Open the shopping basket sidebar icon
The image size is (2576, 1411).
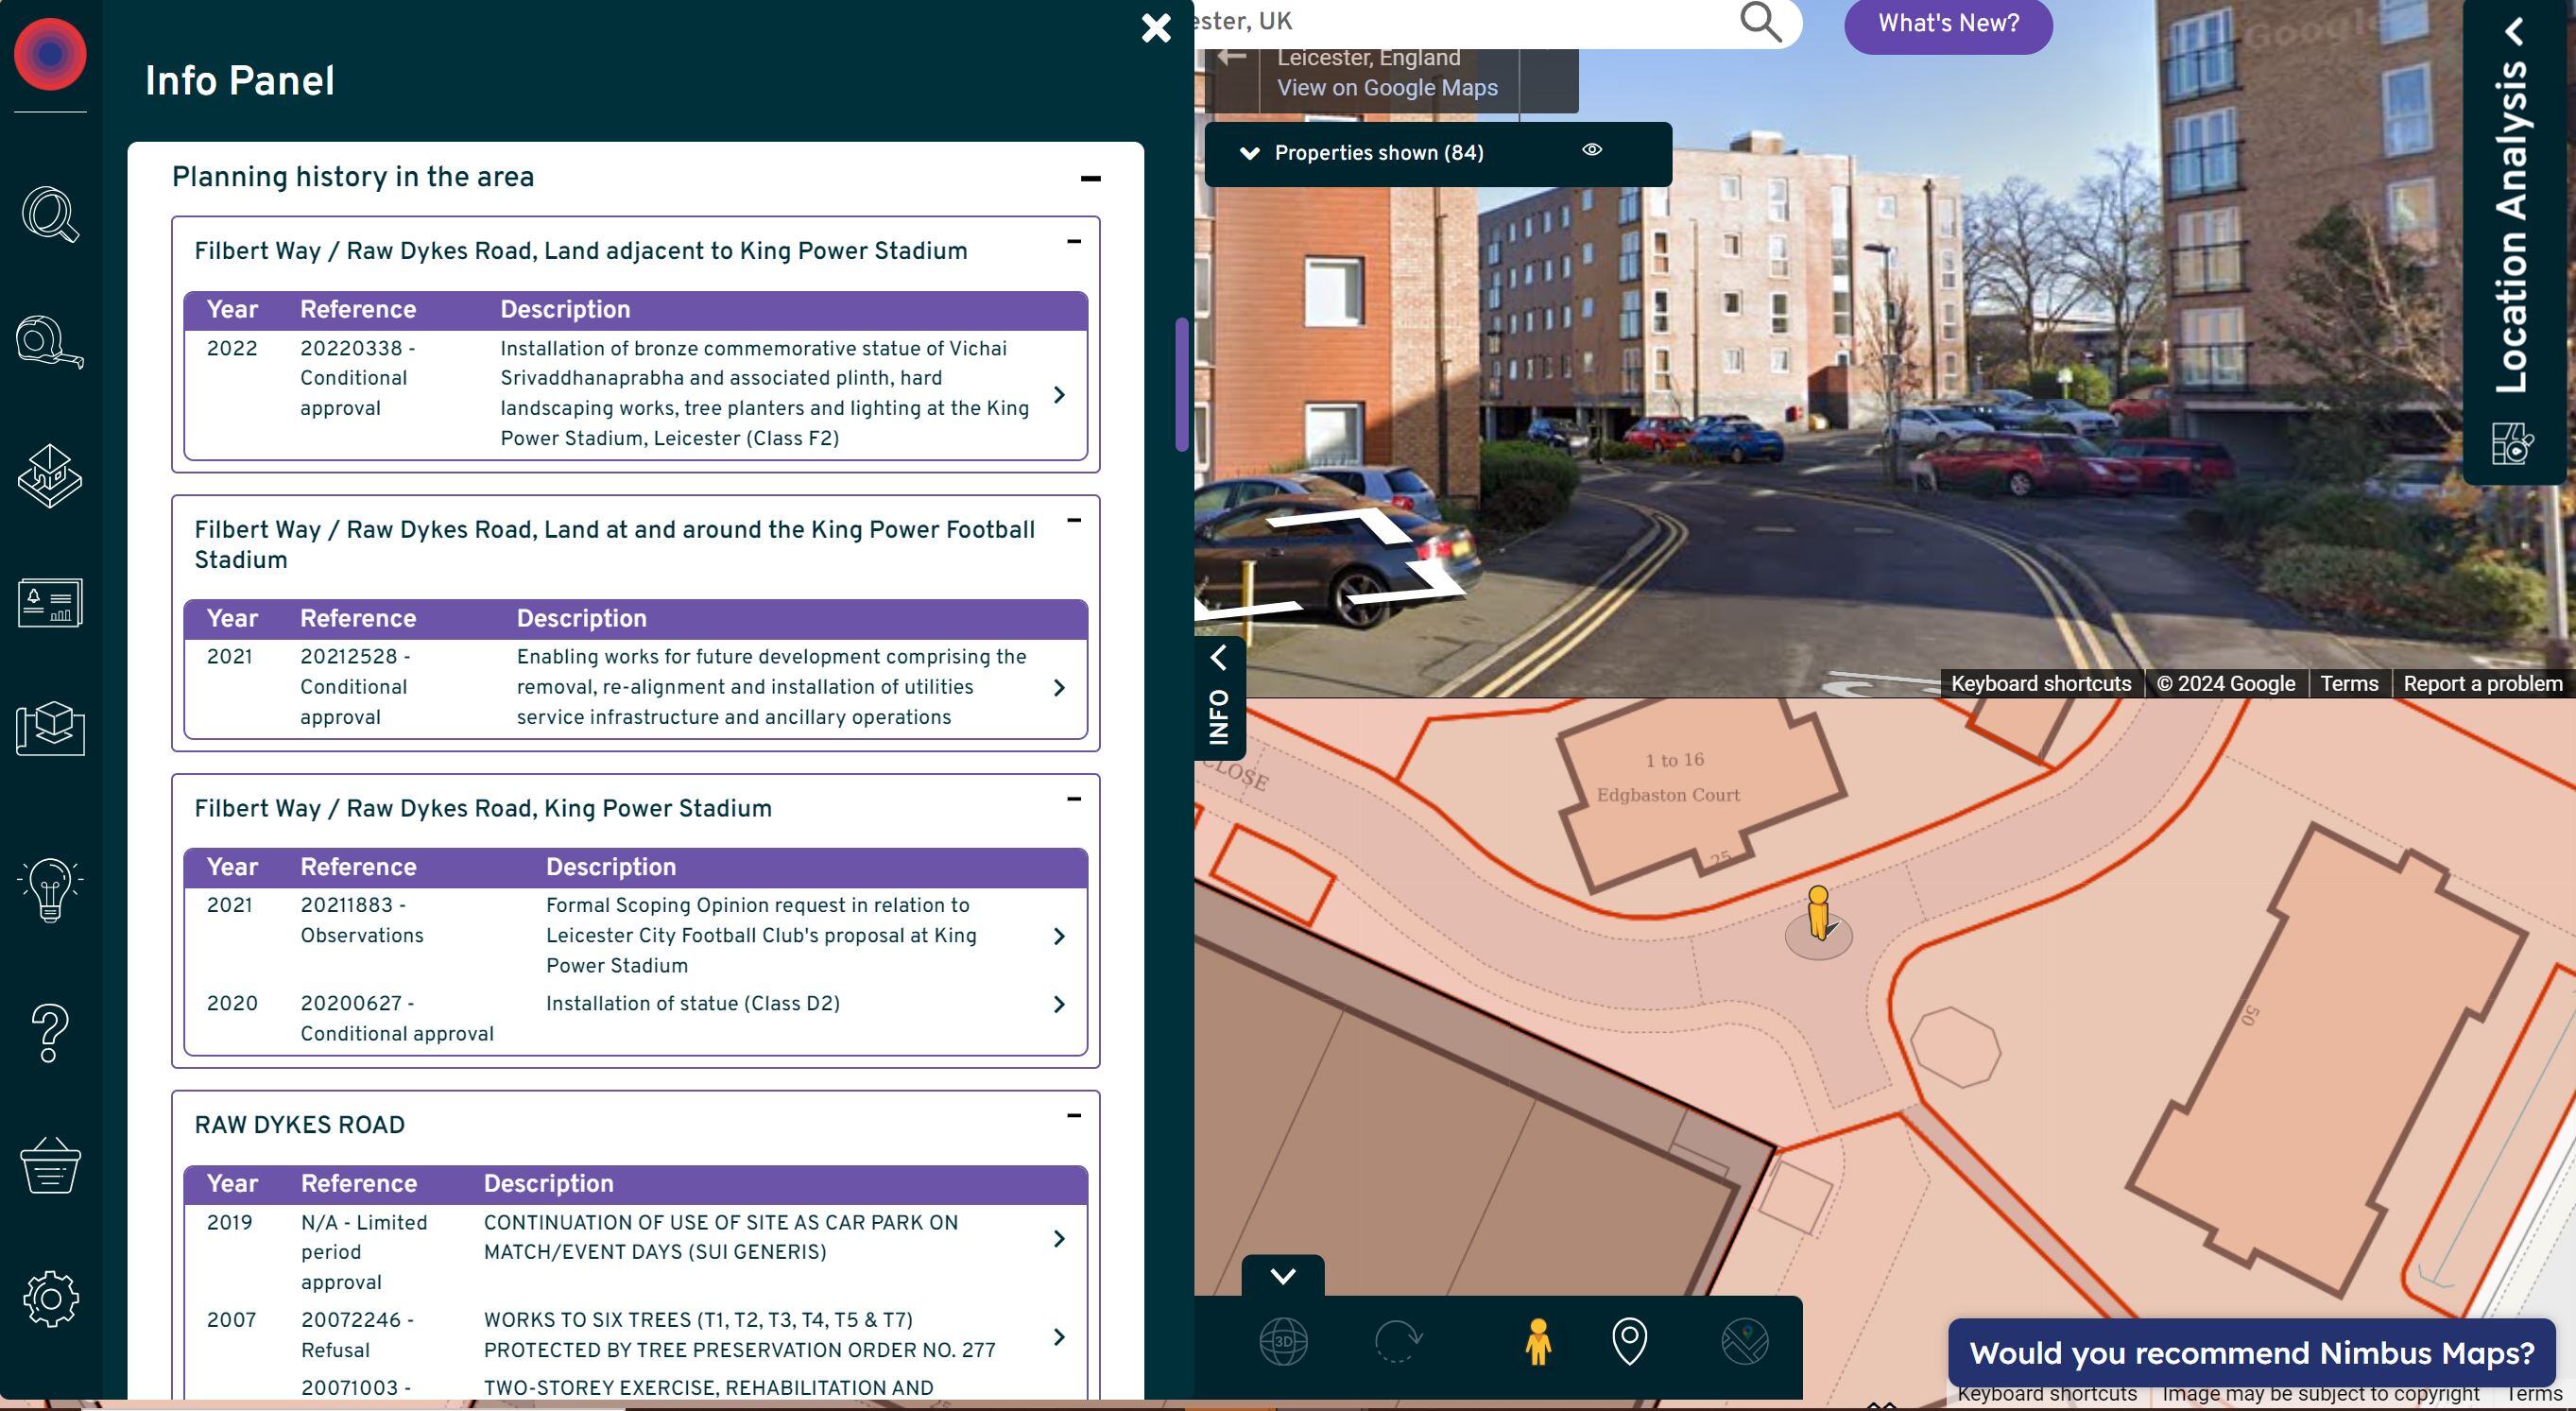click(50, 1165)
